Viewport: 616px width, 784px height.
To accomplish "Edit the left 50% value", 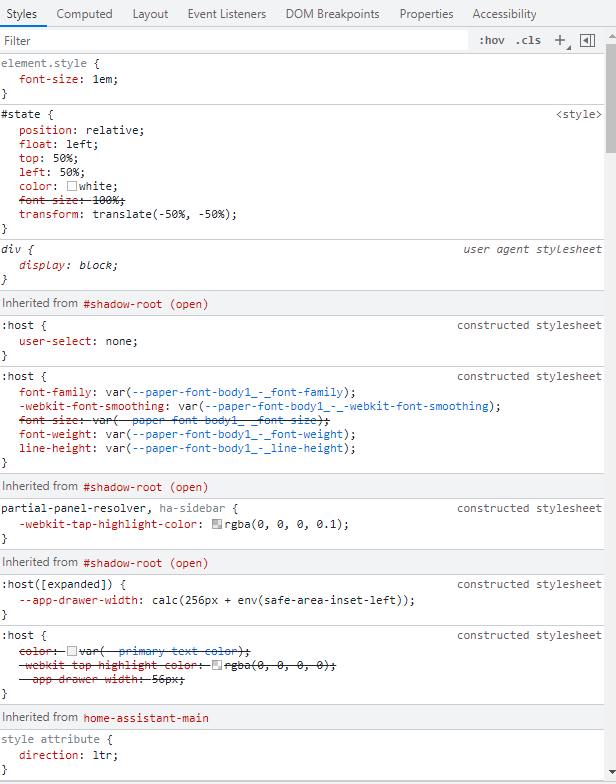I will (x=70, y=172).
